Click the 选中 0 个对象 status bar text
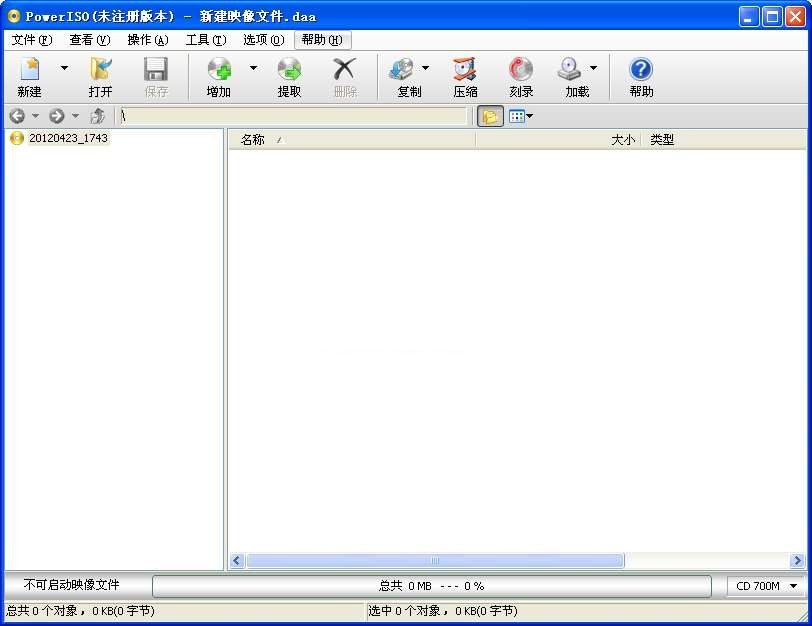Image resolution: width=812 pixels, height=626 pixels. [443, 611]
